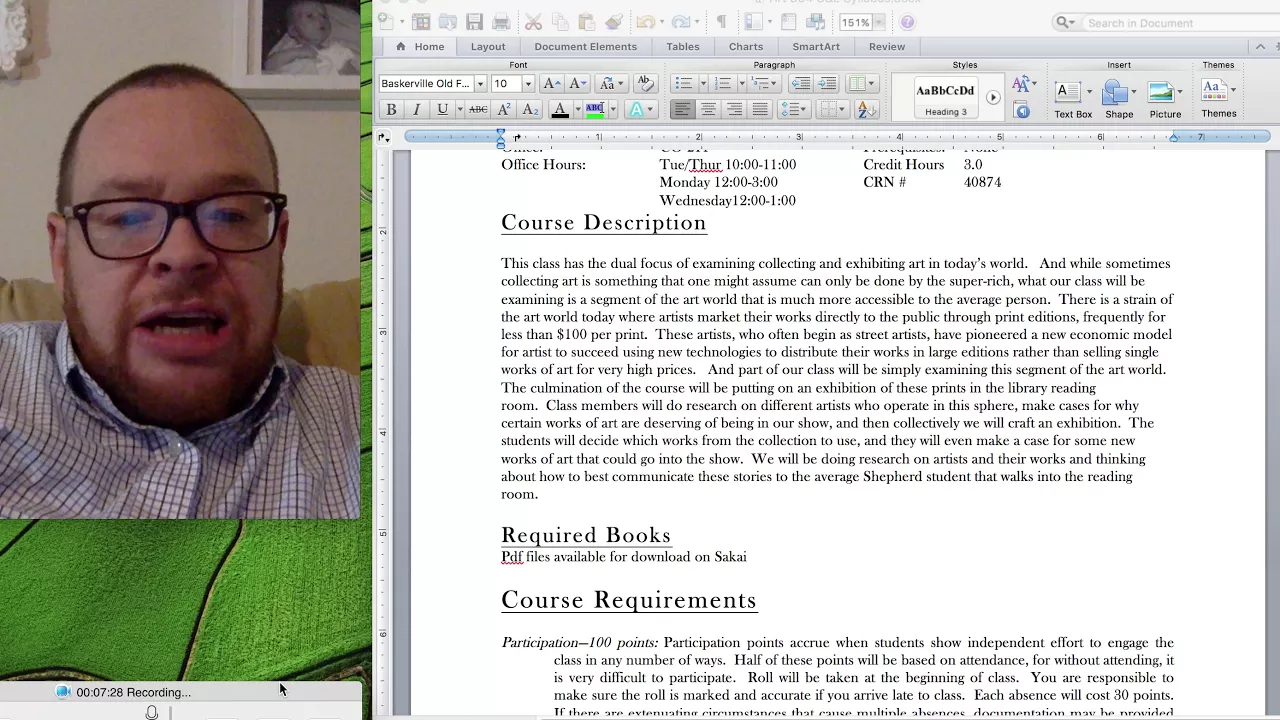Toggle Subscript formatting
Image resolution: width=1280 pixels, height=720 pixels.
click(530, 109)
